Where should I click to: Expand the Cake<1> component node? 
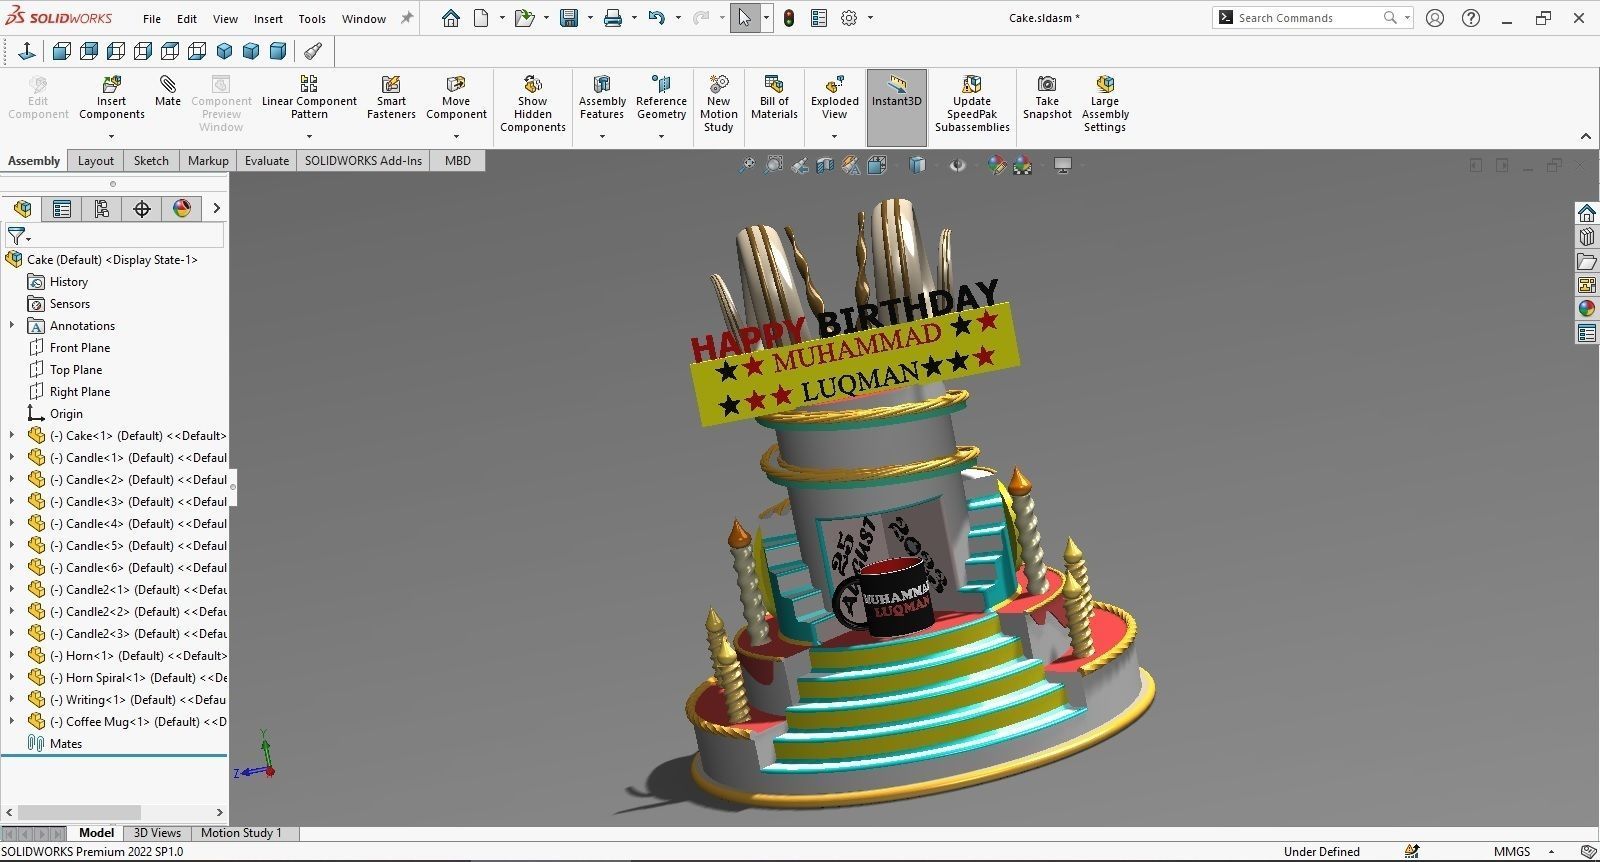click(x=12, y=435)
